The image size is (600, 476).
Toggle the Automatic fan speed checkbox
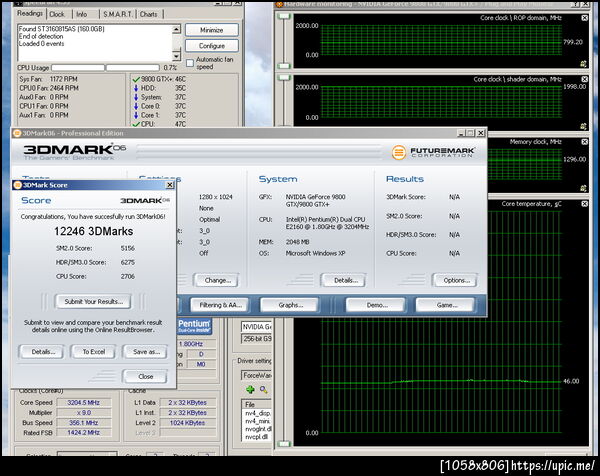click(190, 63)
